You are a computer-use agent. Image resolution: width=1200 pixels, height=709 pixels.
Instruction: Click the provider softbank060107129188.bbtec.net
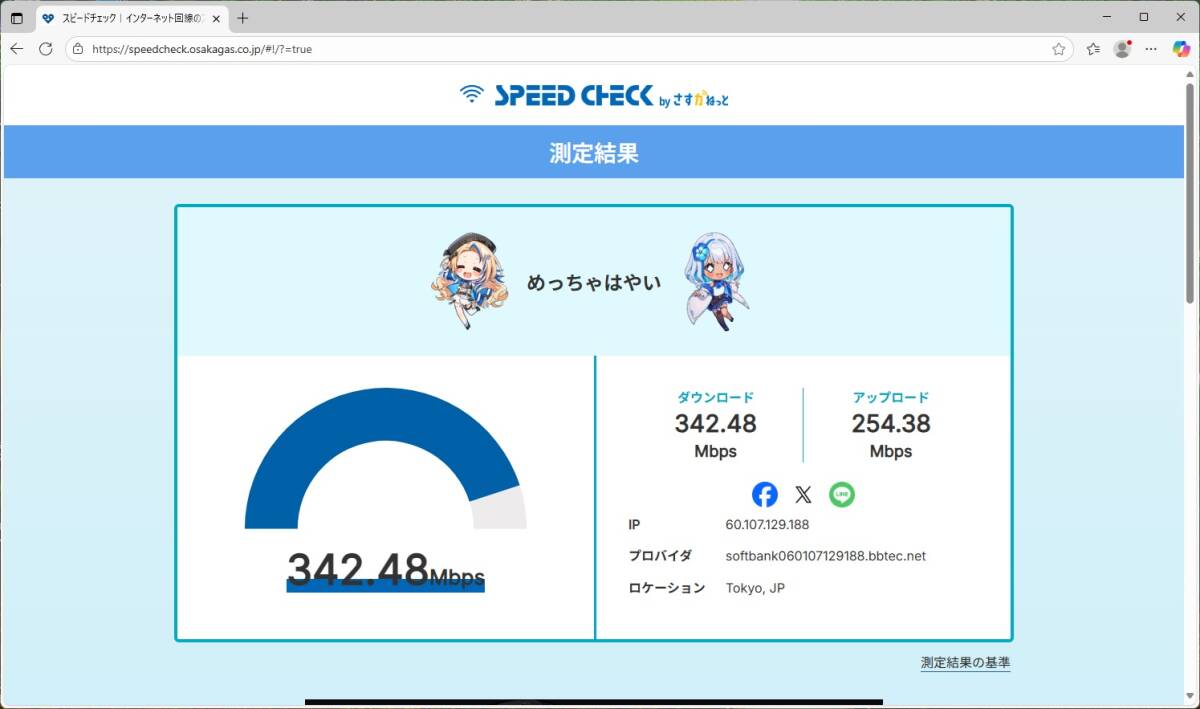(825, 556)
